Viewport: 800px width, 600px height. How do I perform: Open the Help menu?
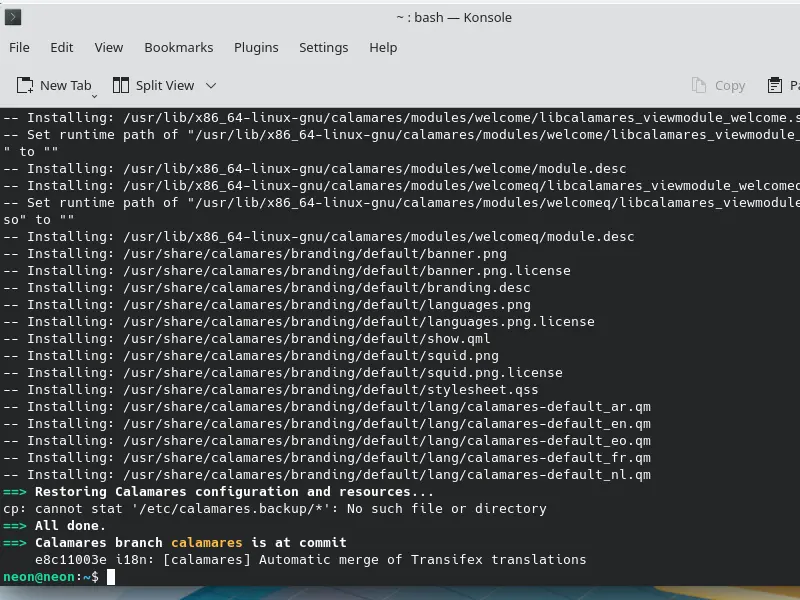pyautogui.click(x=383, y=47)
